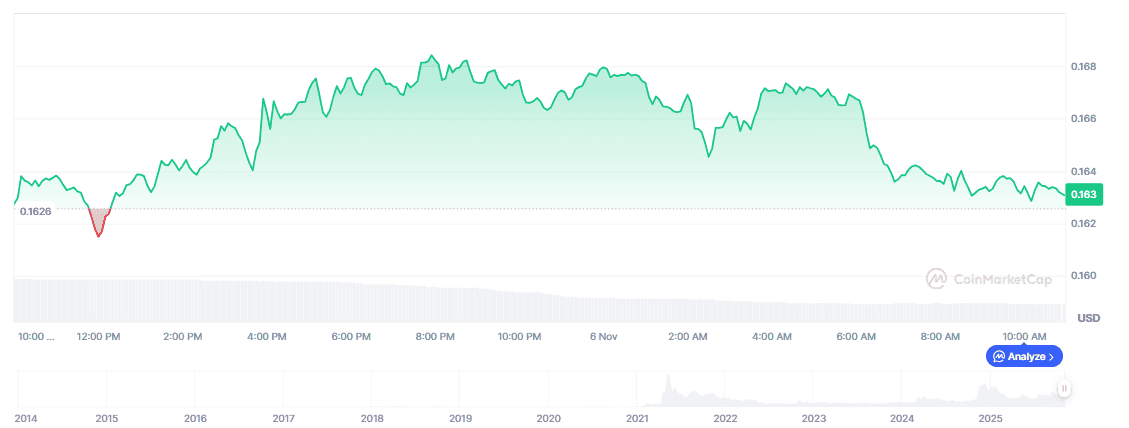This screenshot has width=1129, height=428.
Task: Grab the range handle on the year navigator
Action: pos(1065,389)
